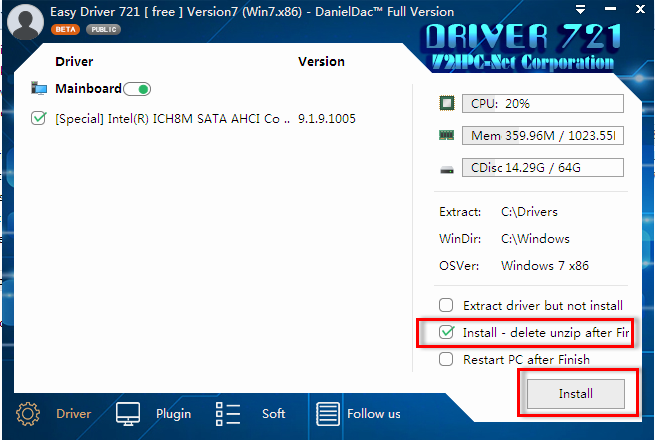Enable Extract driver but not install
655x440 pixels.
pos(446,305)
